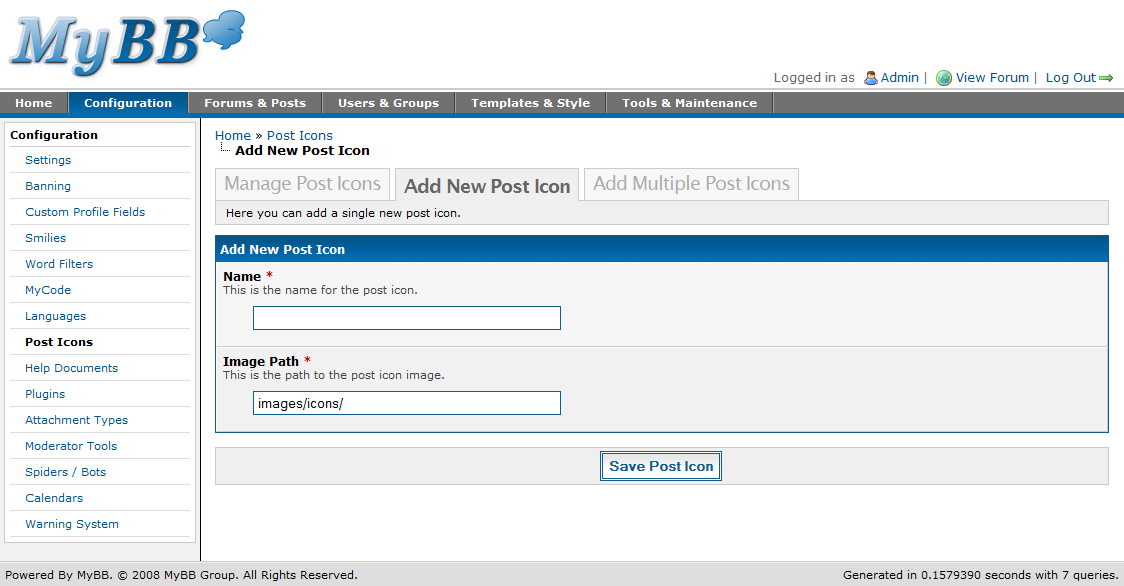This screenshot has width=1124, height=586.
Task: Open the Warning System page
Action: 72,524
